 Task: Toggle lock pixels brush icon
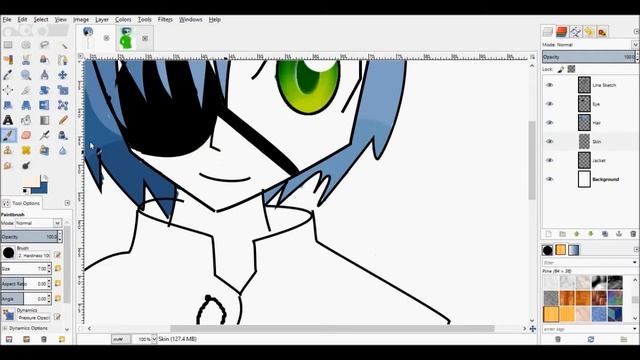(x=561, y=69)
